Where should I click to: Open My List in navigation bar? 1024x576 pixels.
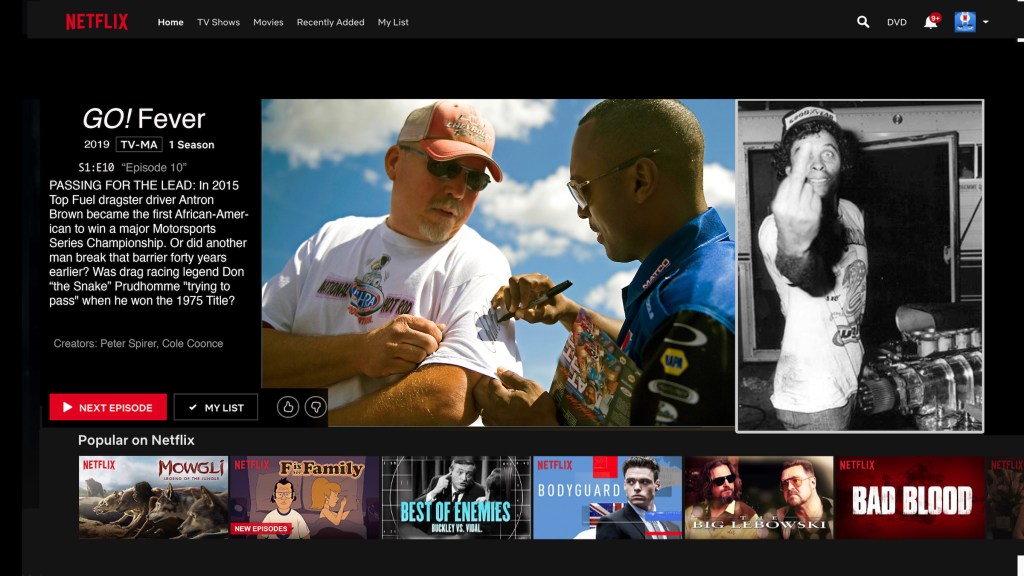tap(393, 22)
